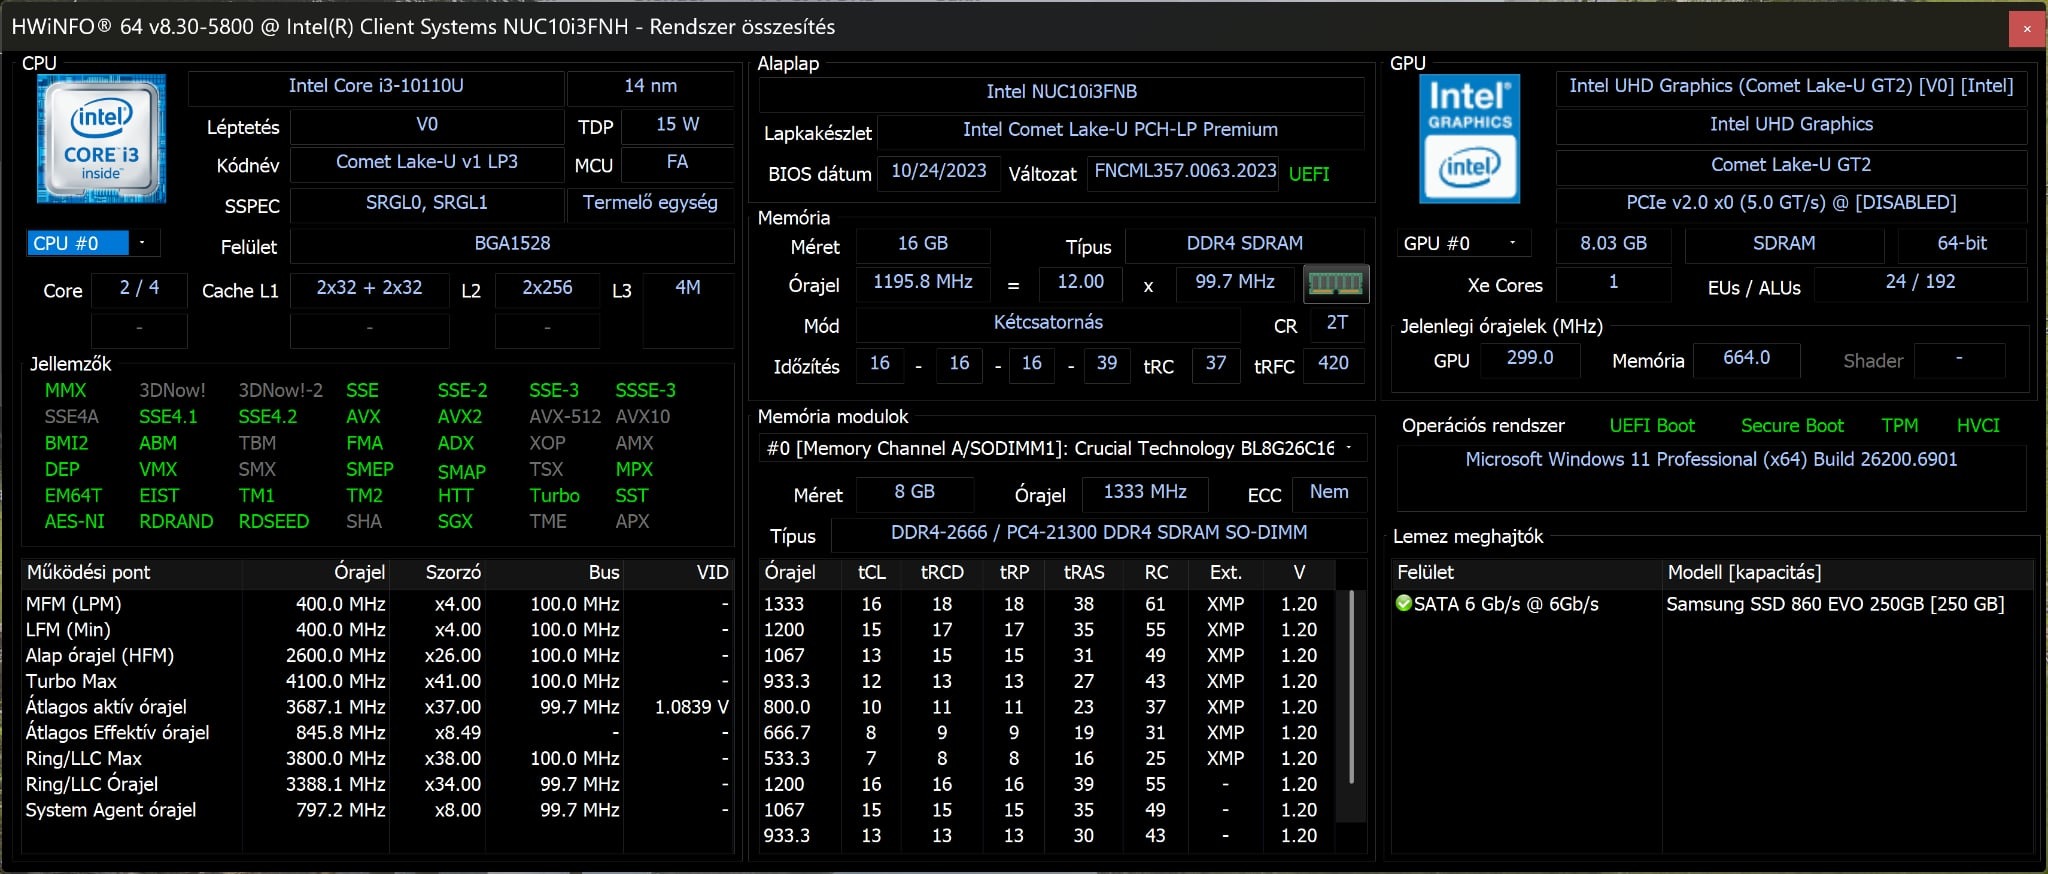Click the Samsung SSD 860 EVO 250GB entry
Image resolution: width=2048 pixels, height=874 pixels.
(1835, 604)
